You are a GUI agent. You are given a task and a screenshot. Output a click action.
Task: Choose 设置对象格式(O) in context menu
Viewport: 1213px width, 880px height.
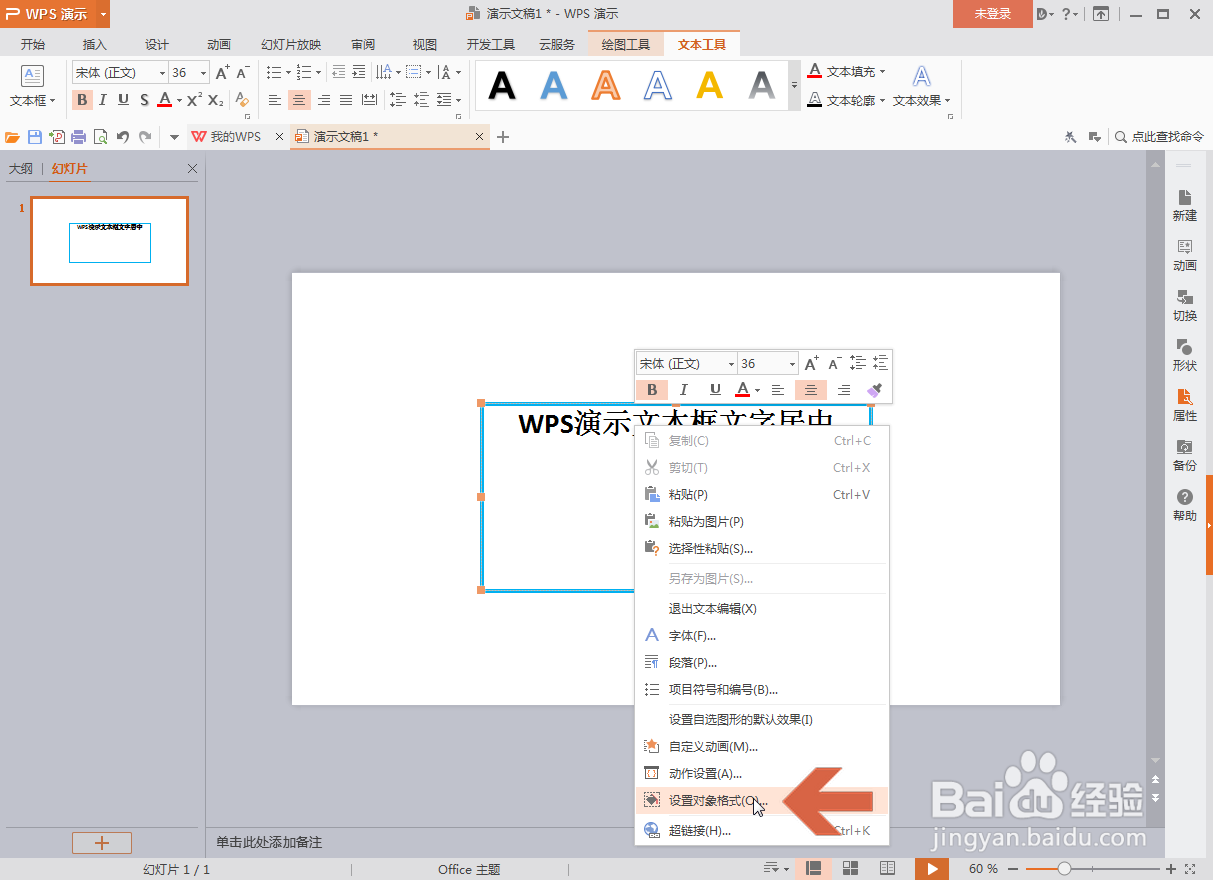762,800
